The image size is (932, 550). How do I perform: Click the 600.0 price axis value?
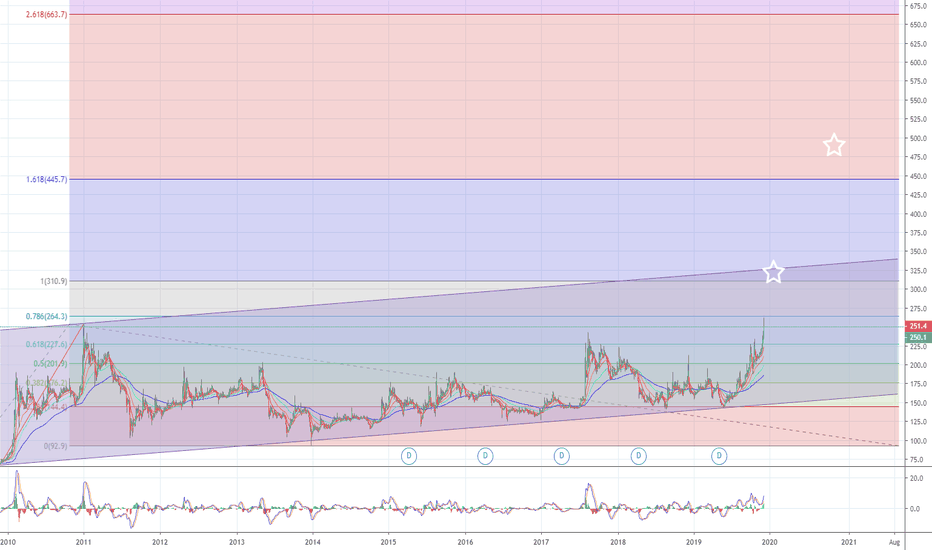pyautogui.click(x=918, y=62)
